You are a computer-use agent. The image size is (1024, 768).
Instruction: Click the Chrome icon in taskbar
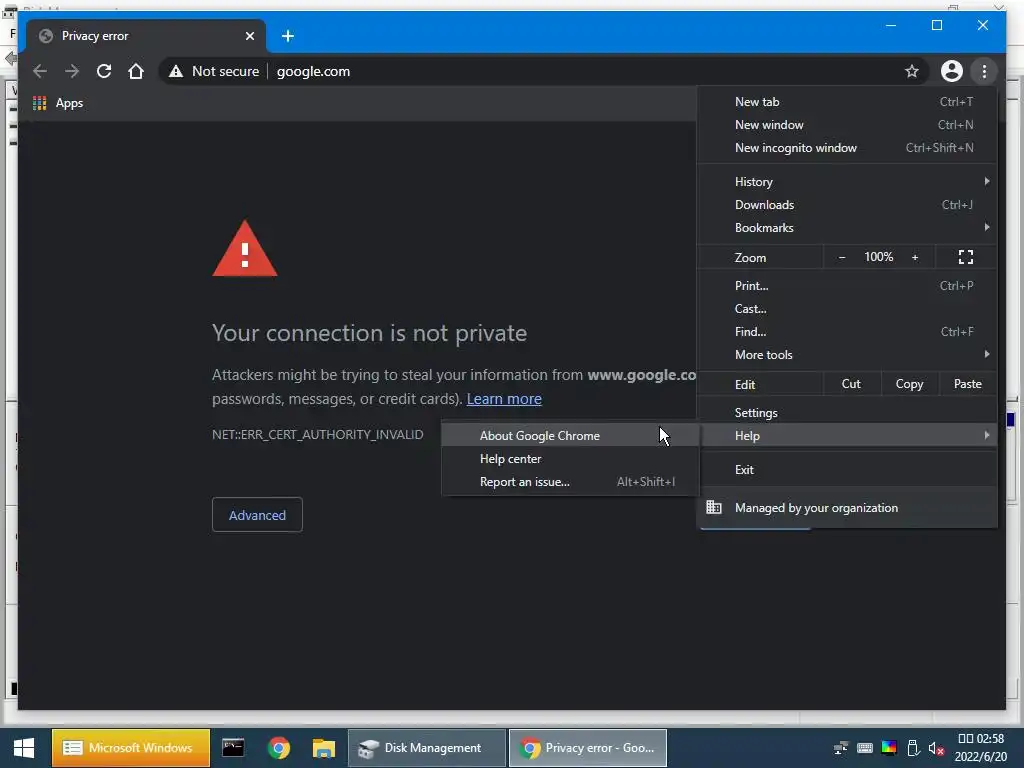point(279,748)
